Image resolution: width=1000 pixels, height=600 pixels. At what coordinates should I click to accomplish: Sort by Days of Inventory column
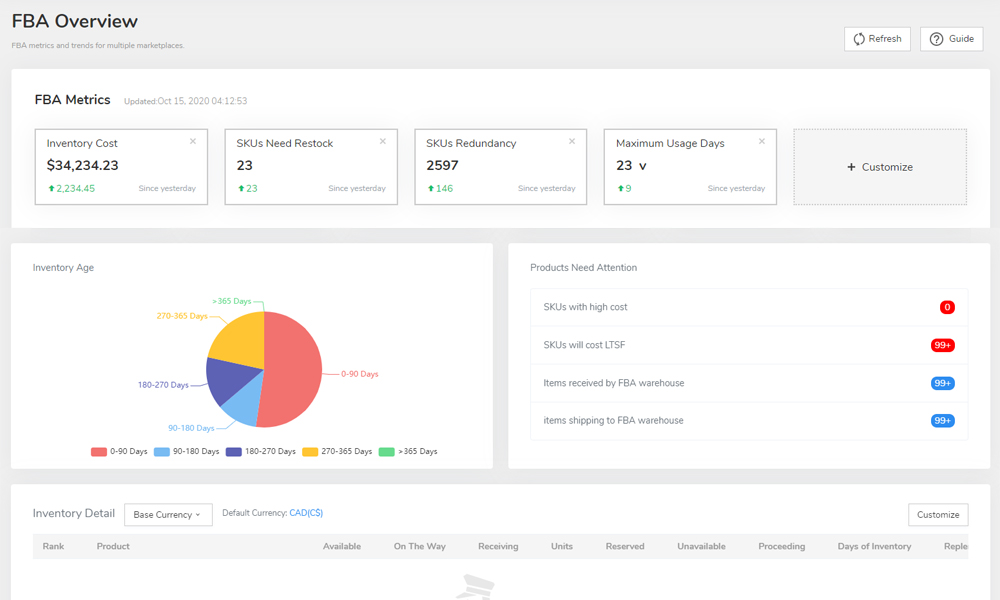(874, 547)
